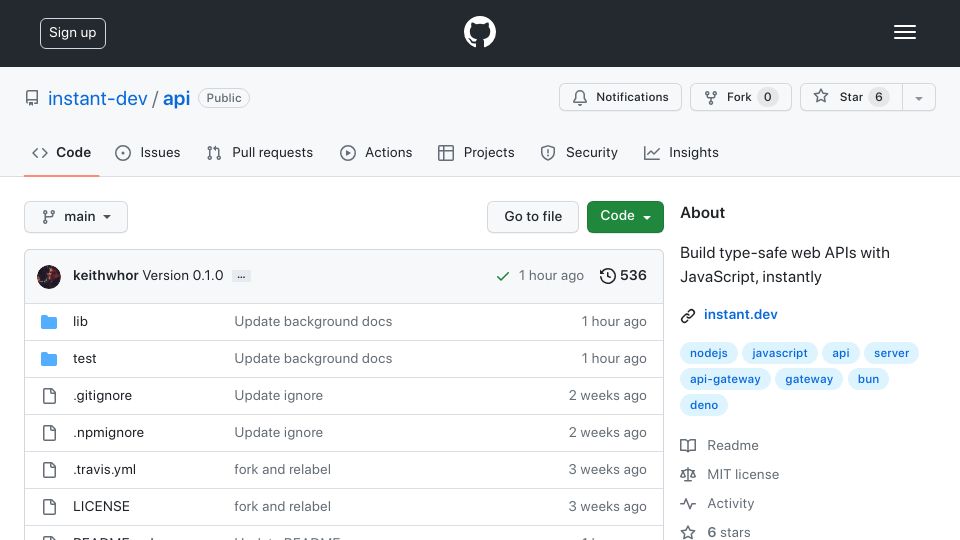Click the star icon in Star button

click(x=821, y=96)
